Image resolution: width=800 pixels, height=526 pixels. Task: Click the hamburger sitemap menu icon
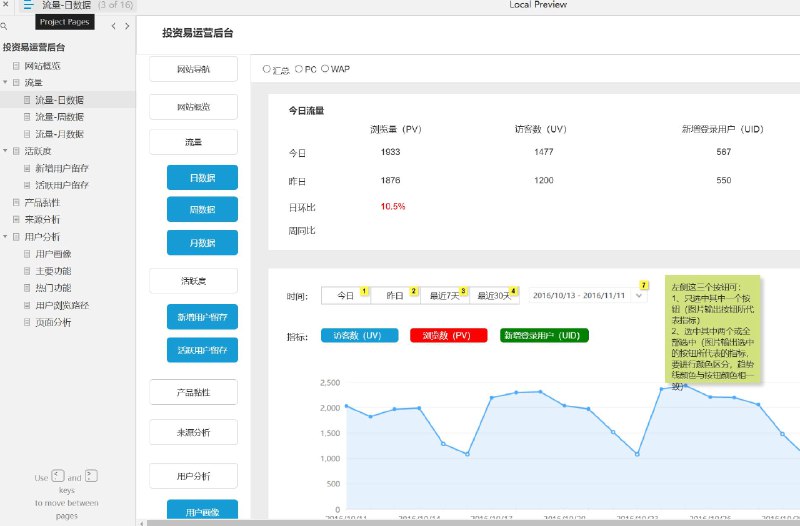pyautogui.click(x=28, y=5)
